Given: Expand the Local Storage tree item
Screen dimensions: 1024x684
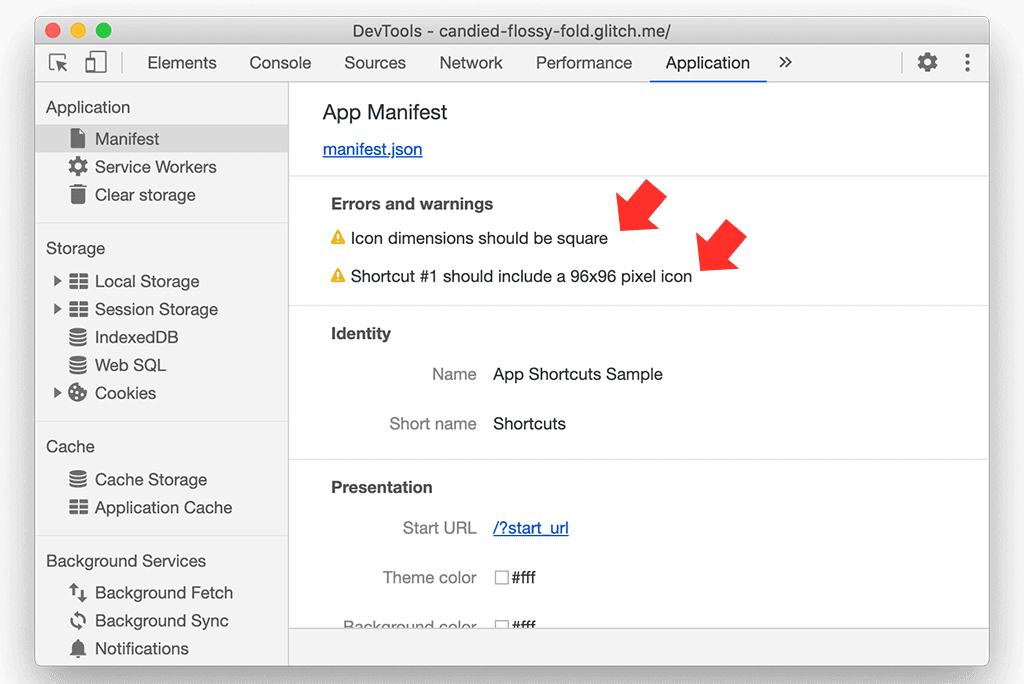Looking at the screenshot, I should tap(58, 281).
